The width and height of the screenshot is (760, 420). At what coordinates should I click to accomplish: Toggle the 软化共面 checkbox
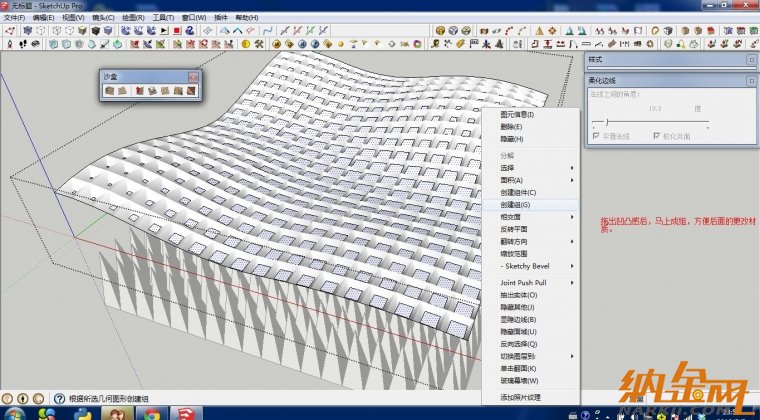[x=657, y=135]
